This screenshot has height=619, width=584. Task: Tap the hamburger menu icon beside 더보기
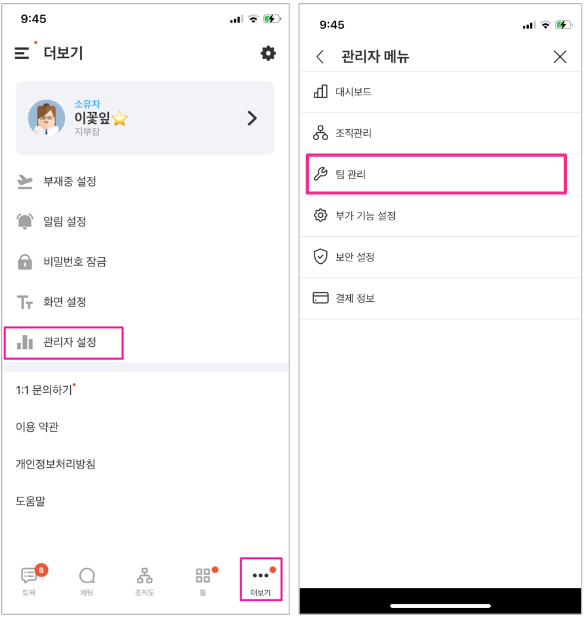point(22,53)
